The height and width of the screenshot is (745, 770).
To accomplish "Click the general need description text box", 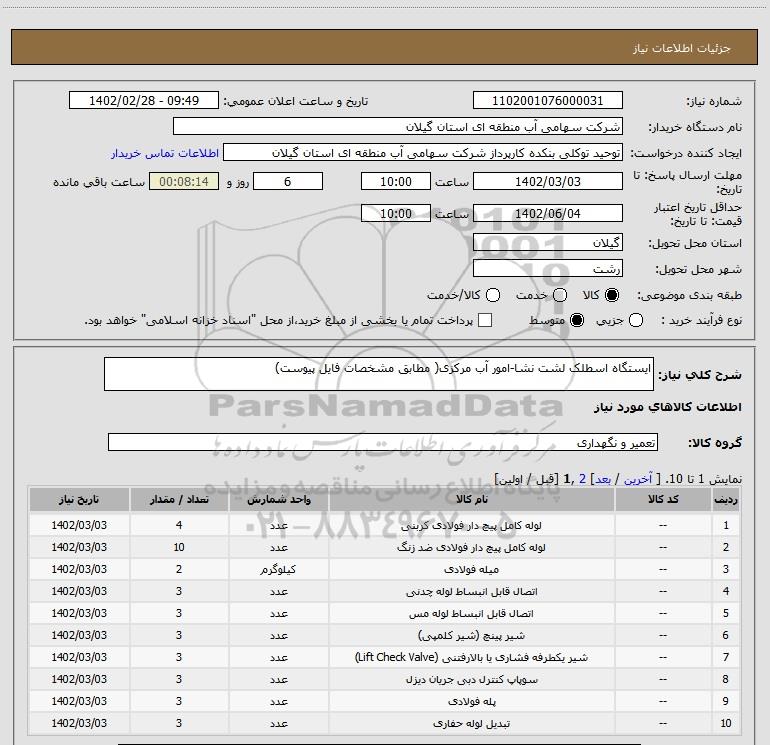I will click(x=379, y=374).
